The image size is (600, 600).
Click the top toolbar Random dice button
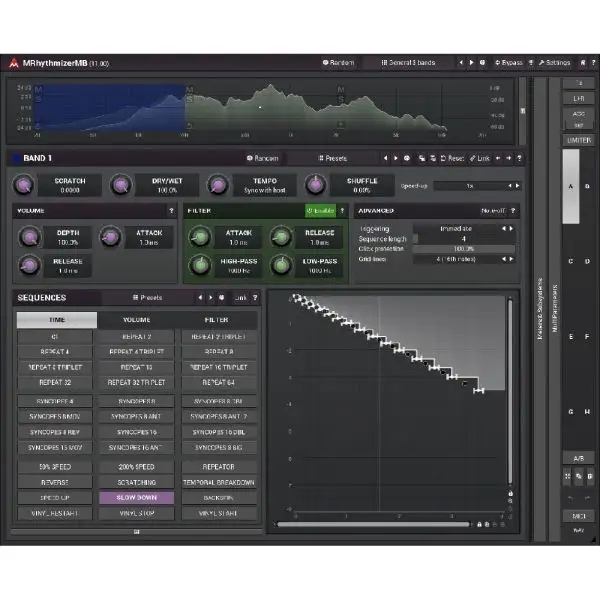click(x=338, y=62)
